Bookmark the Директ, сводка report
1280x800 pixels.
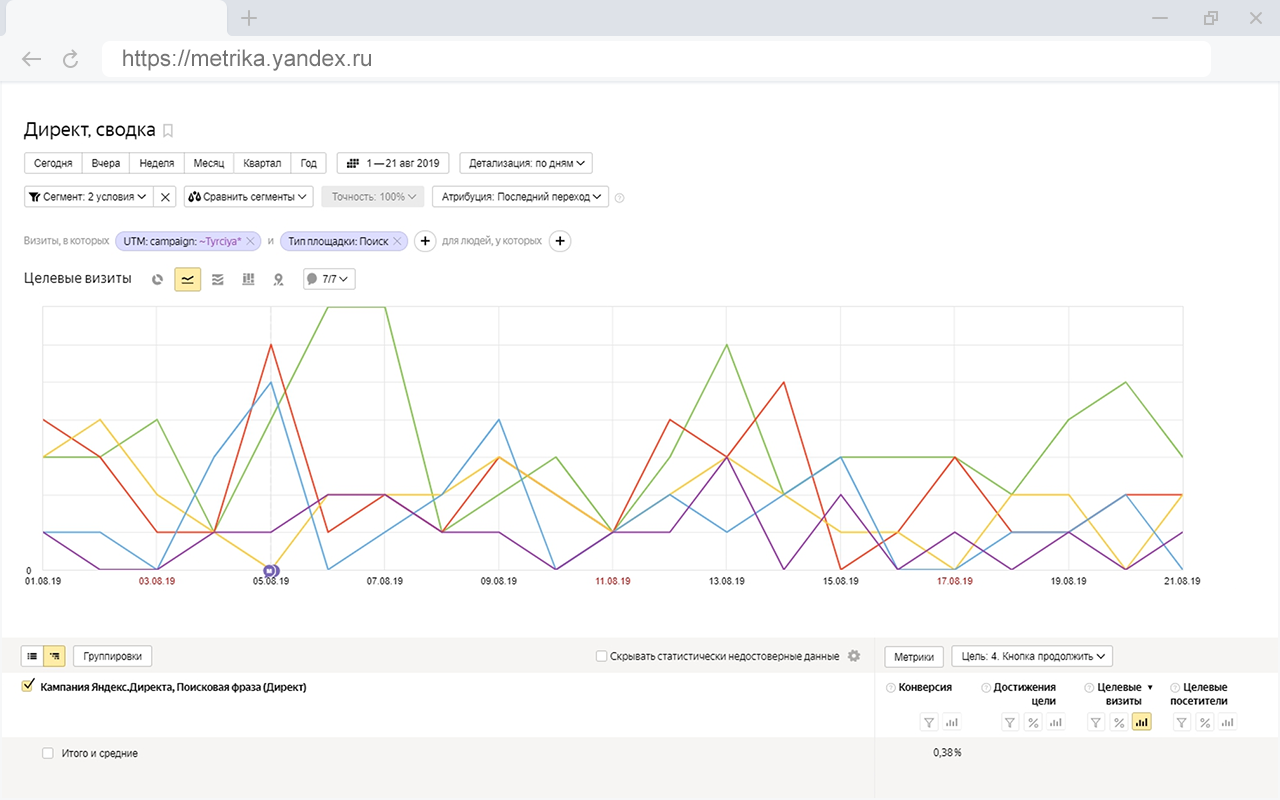(x=168, y=130)
